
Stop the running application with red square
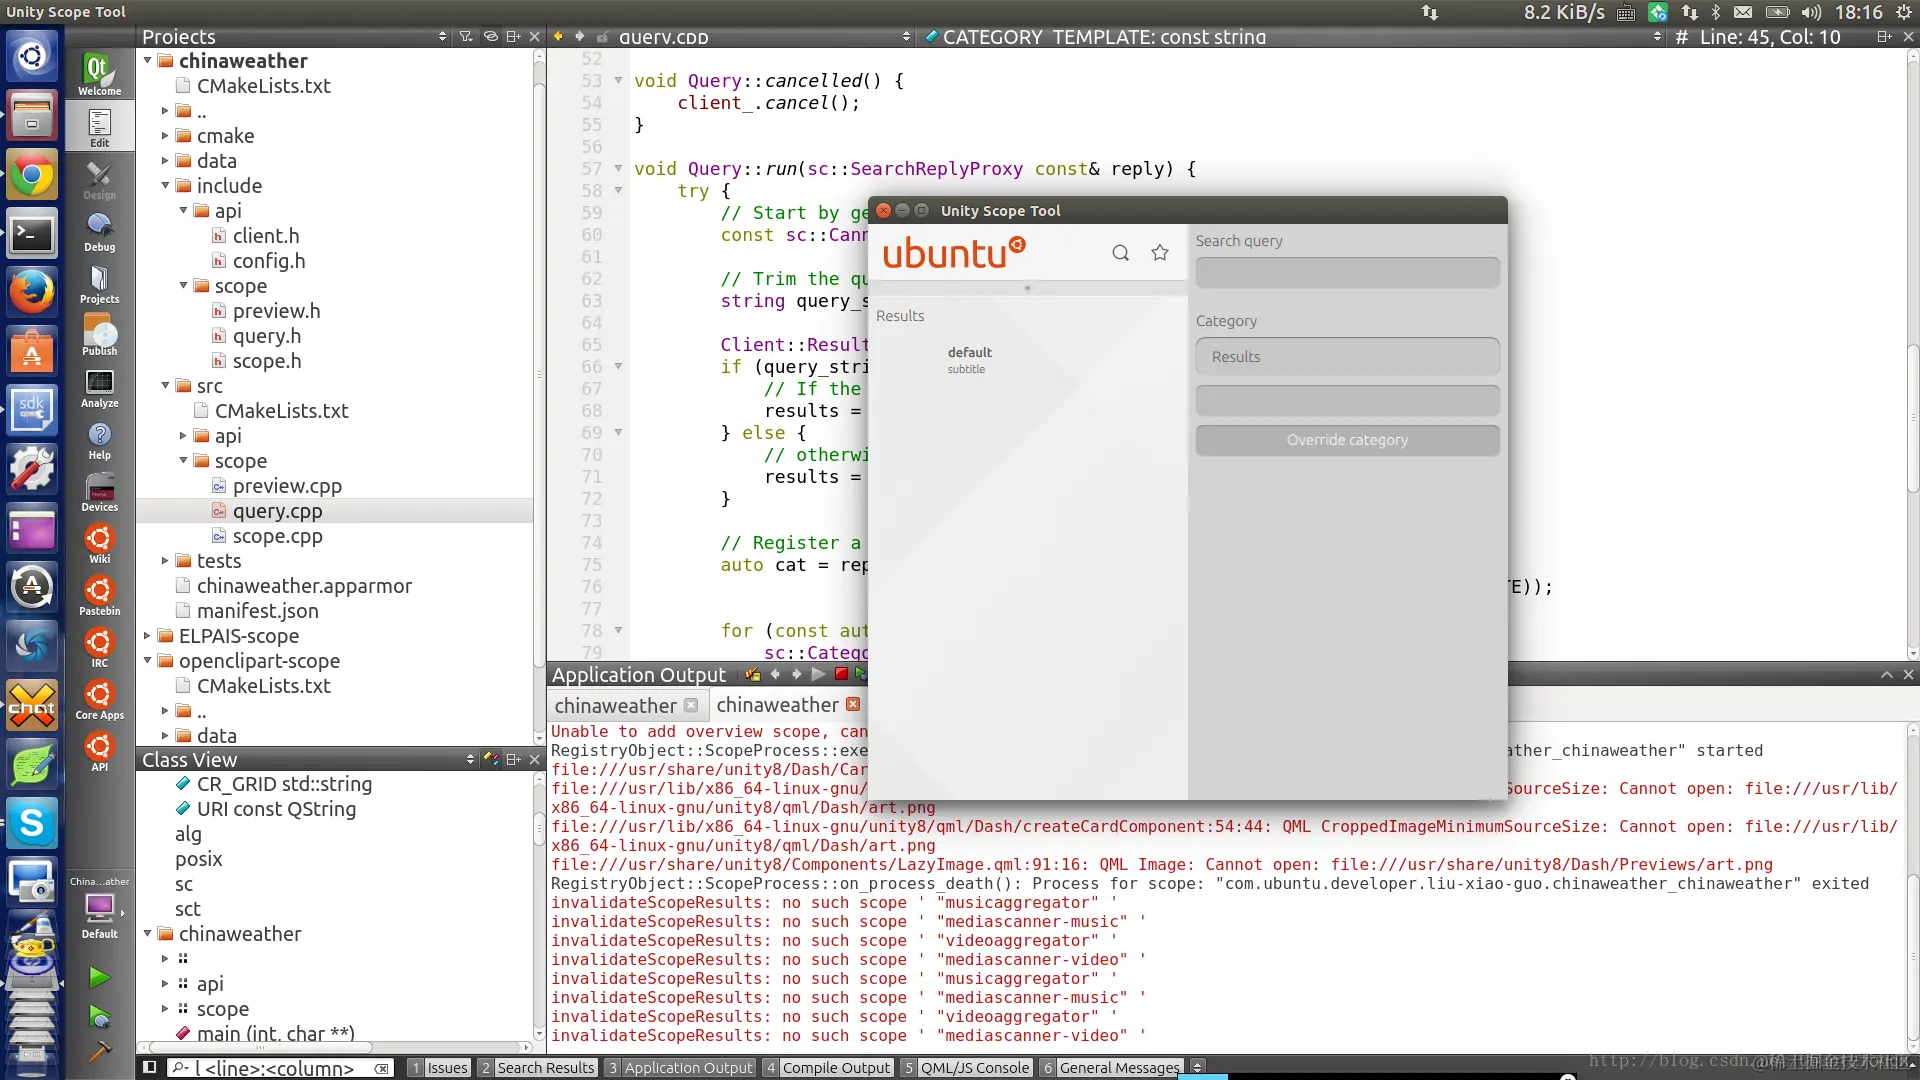click(x=841, y=674)
